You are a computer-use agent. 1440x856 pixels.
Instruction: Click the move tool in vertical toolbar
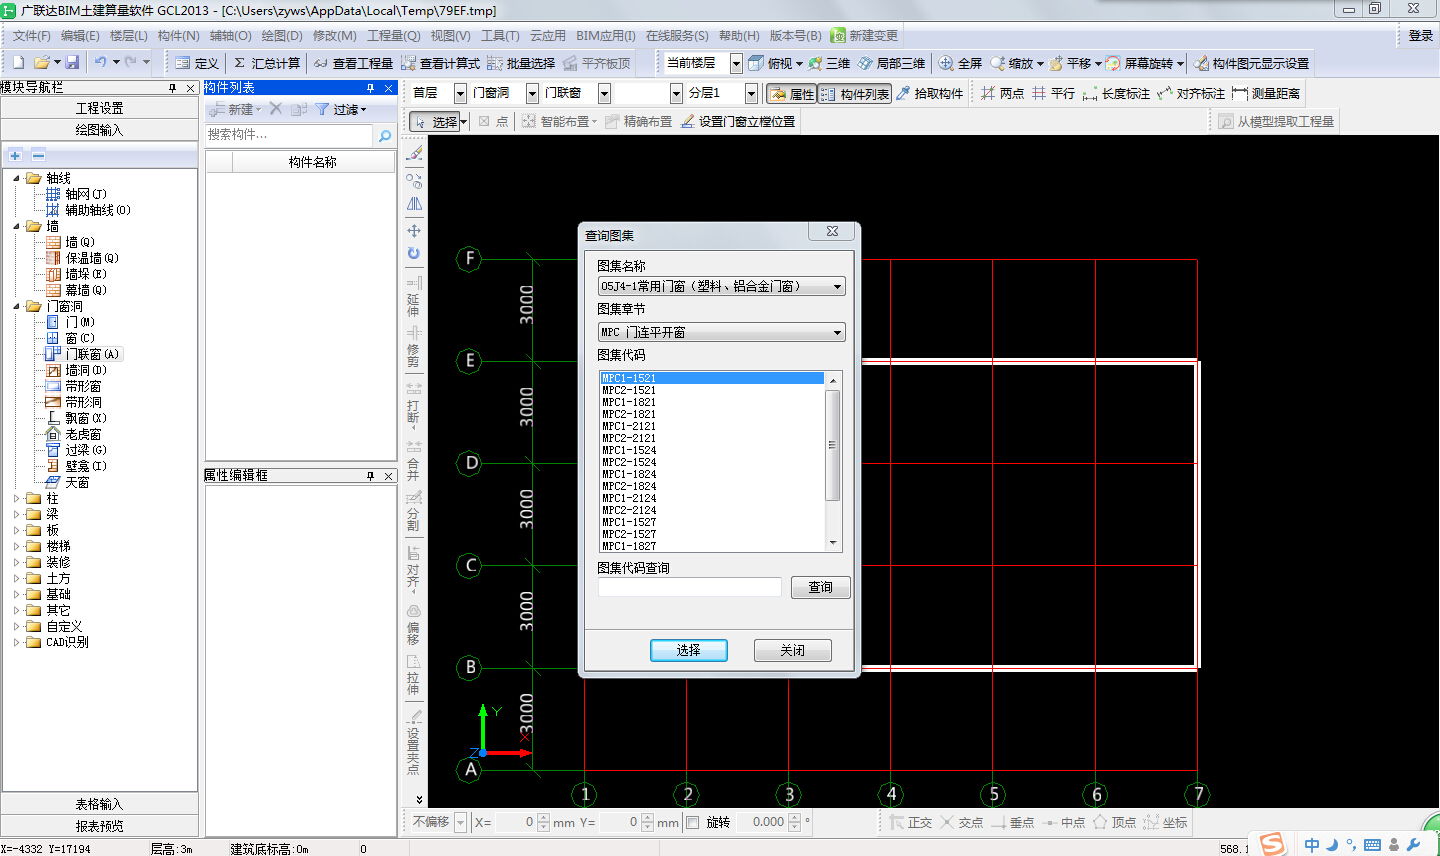414,230
